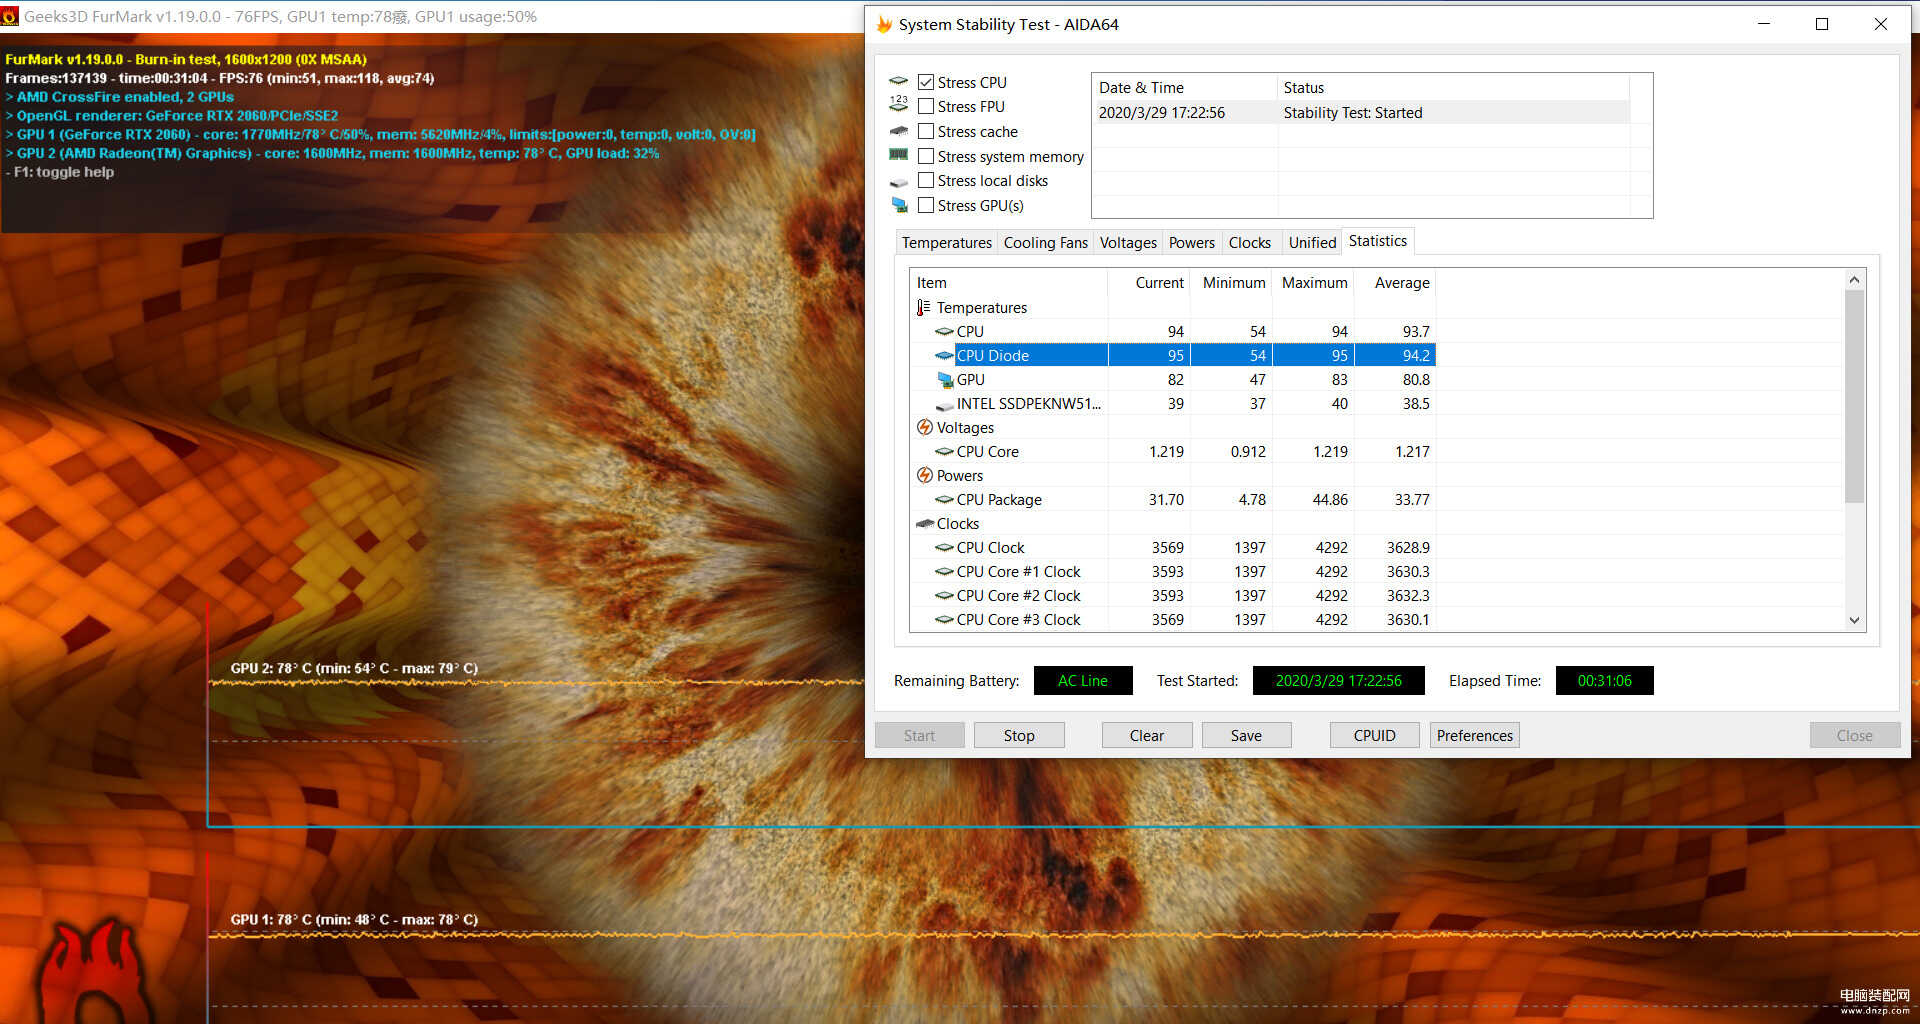The image size is (1920, 1024).
Task: Click the chip icon beside CPU Core voltage
Action: (x=944, y=452)
